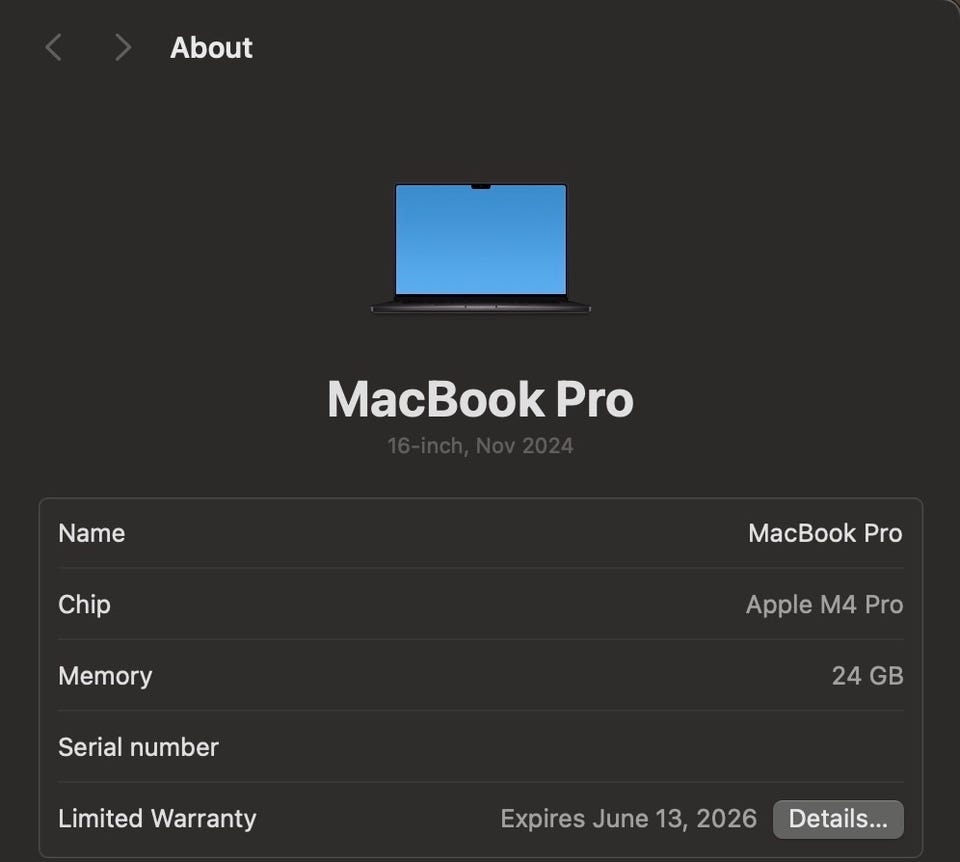Go back using the left chevron
The width and height of the screenshot is (960, 862).
click(x=54, y=47)
